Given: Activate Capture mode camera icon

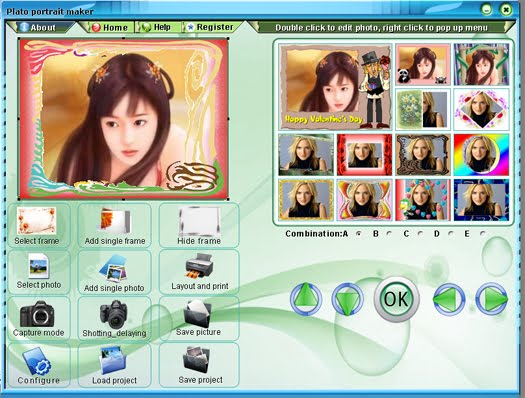Looking at the screenshot, I should pyautogui.click(x=37, y=314).
